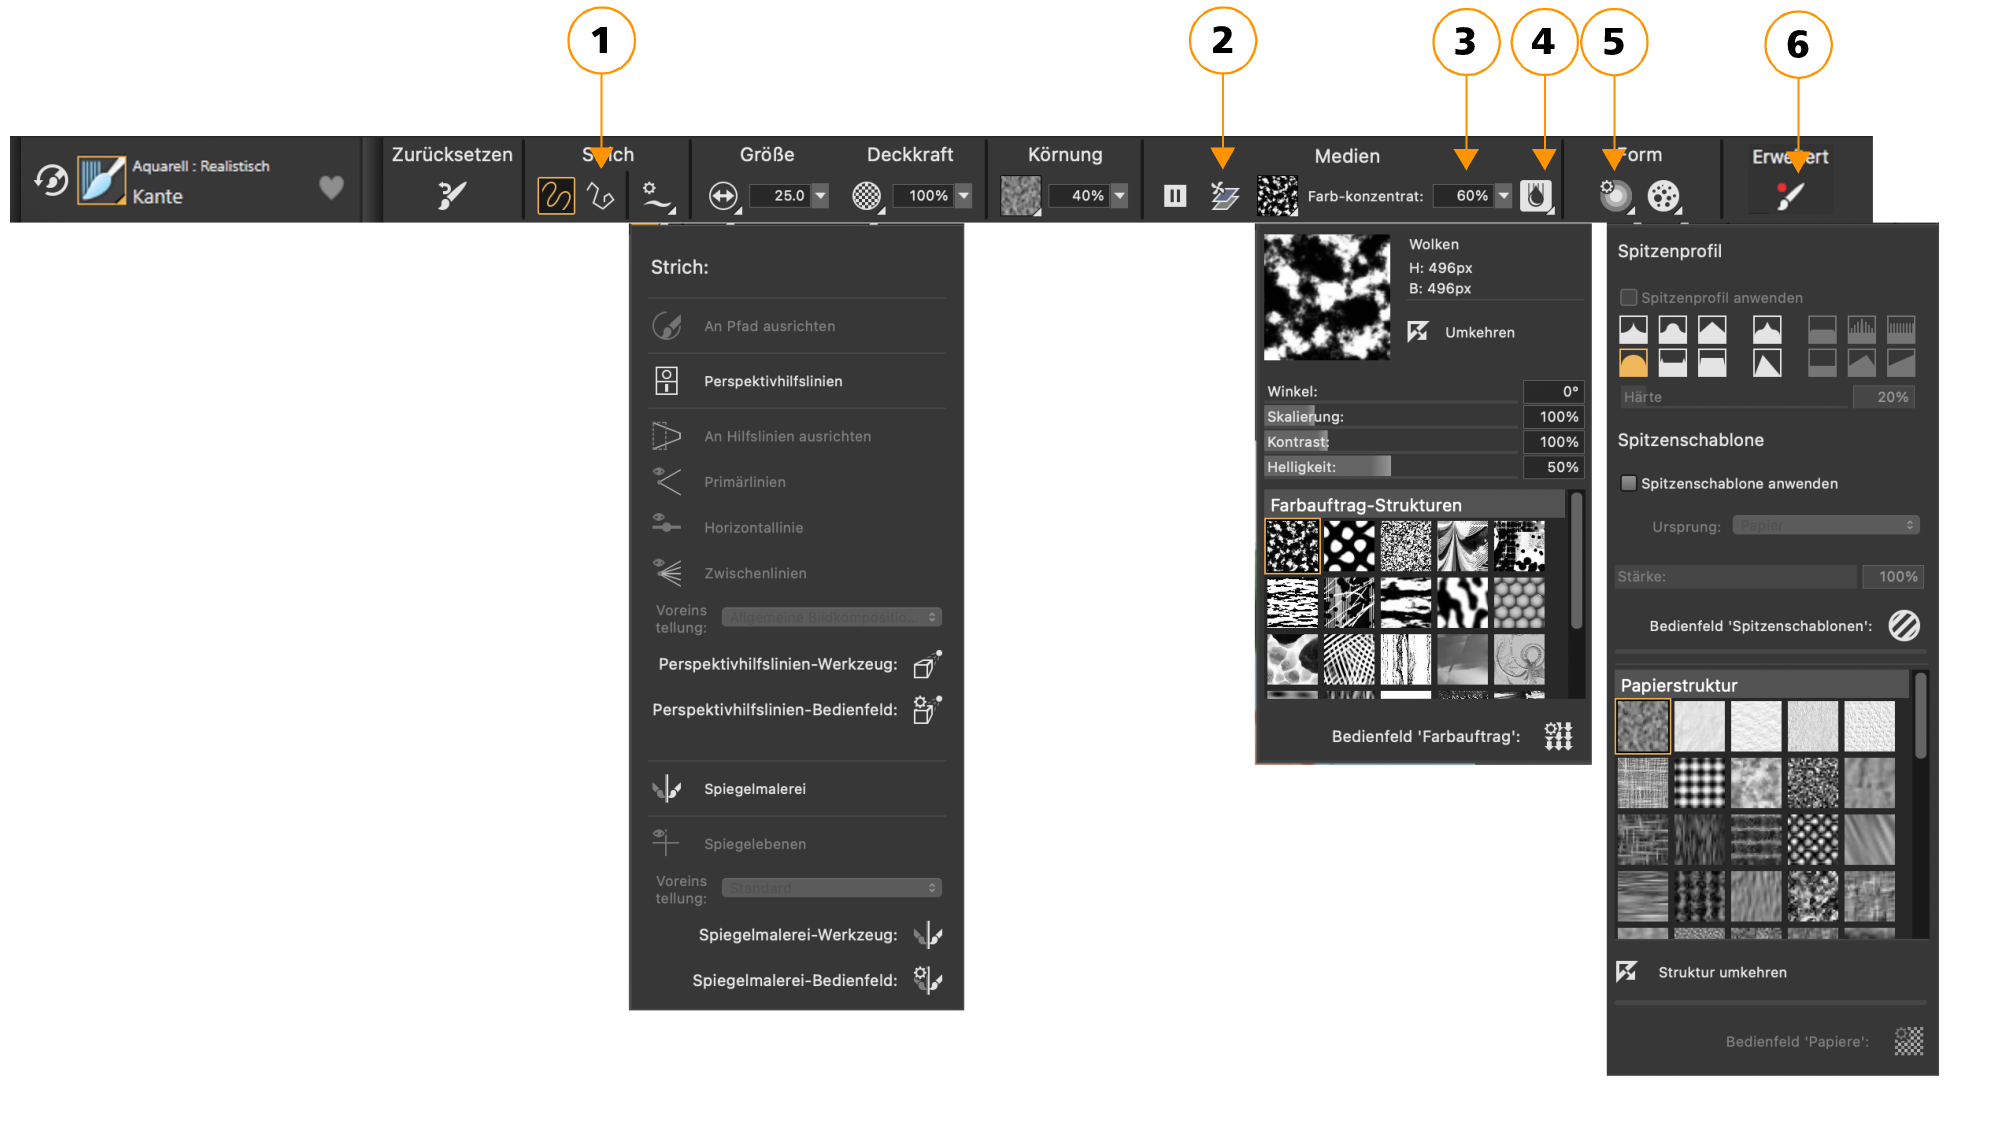Expand the Größe value dropdown arrow
The height and width of the screenshot is (1135, 2010).
tap(821, 196)
